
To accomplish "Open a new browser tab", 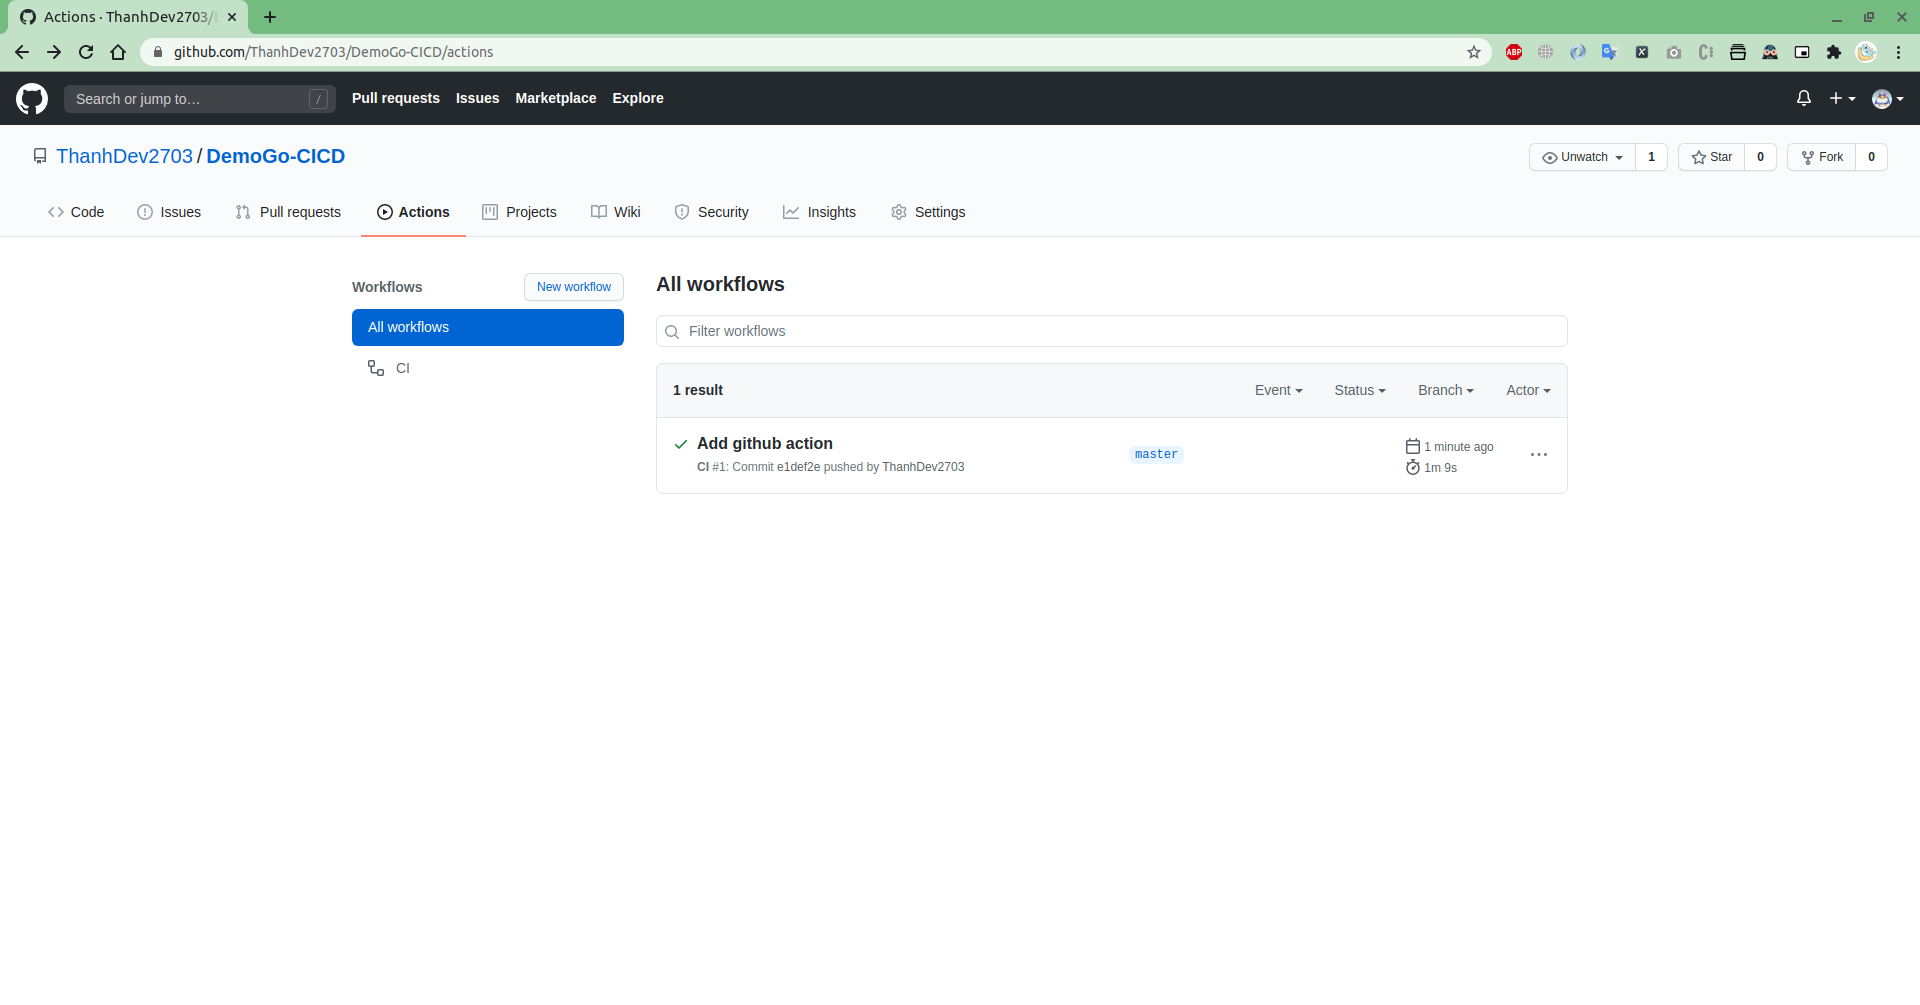I will 270,17.
